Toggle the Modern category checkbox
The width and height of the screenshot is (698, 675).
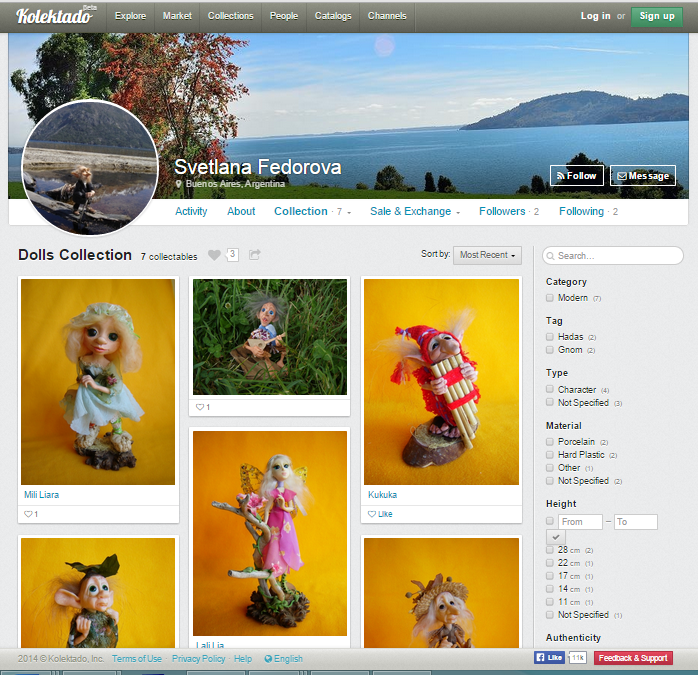coord(550,297)
